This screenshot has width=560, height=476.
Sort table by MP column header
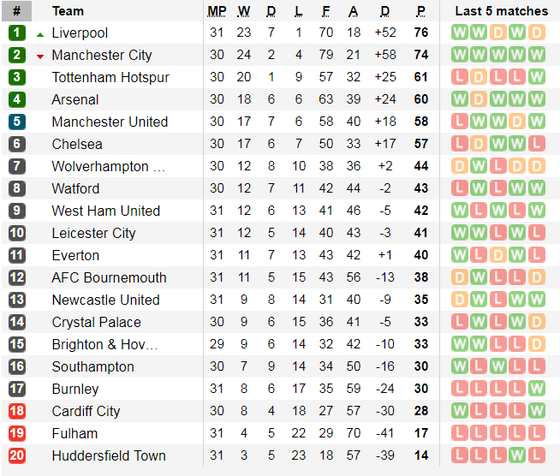pos(217,11)
